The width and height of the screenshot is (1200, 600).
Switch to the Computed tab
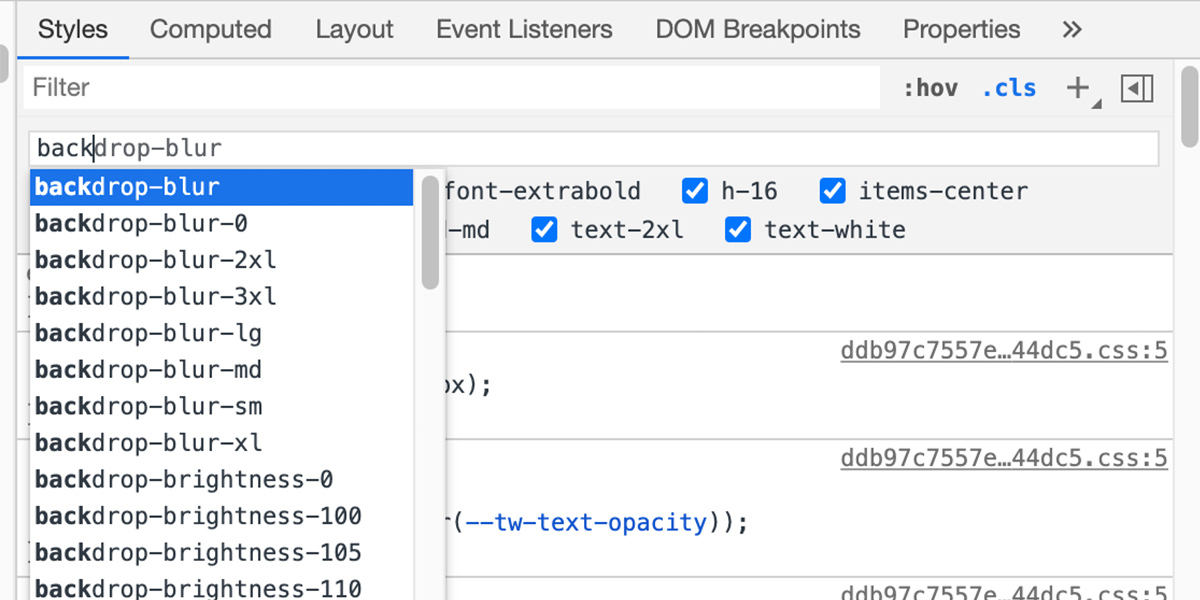(x=211, y=29)
